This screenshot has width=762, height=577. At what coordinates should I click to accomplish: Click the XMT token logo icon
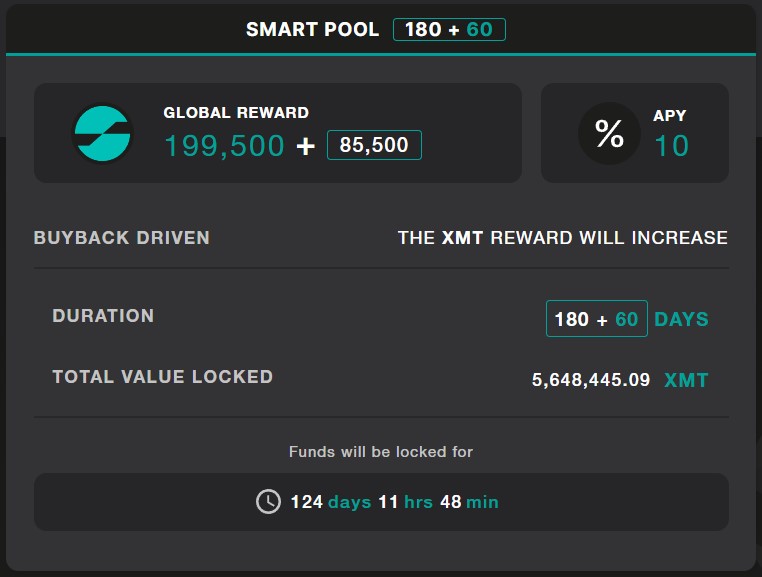(103, 133)
